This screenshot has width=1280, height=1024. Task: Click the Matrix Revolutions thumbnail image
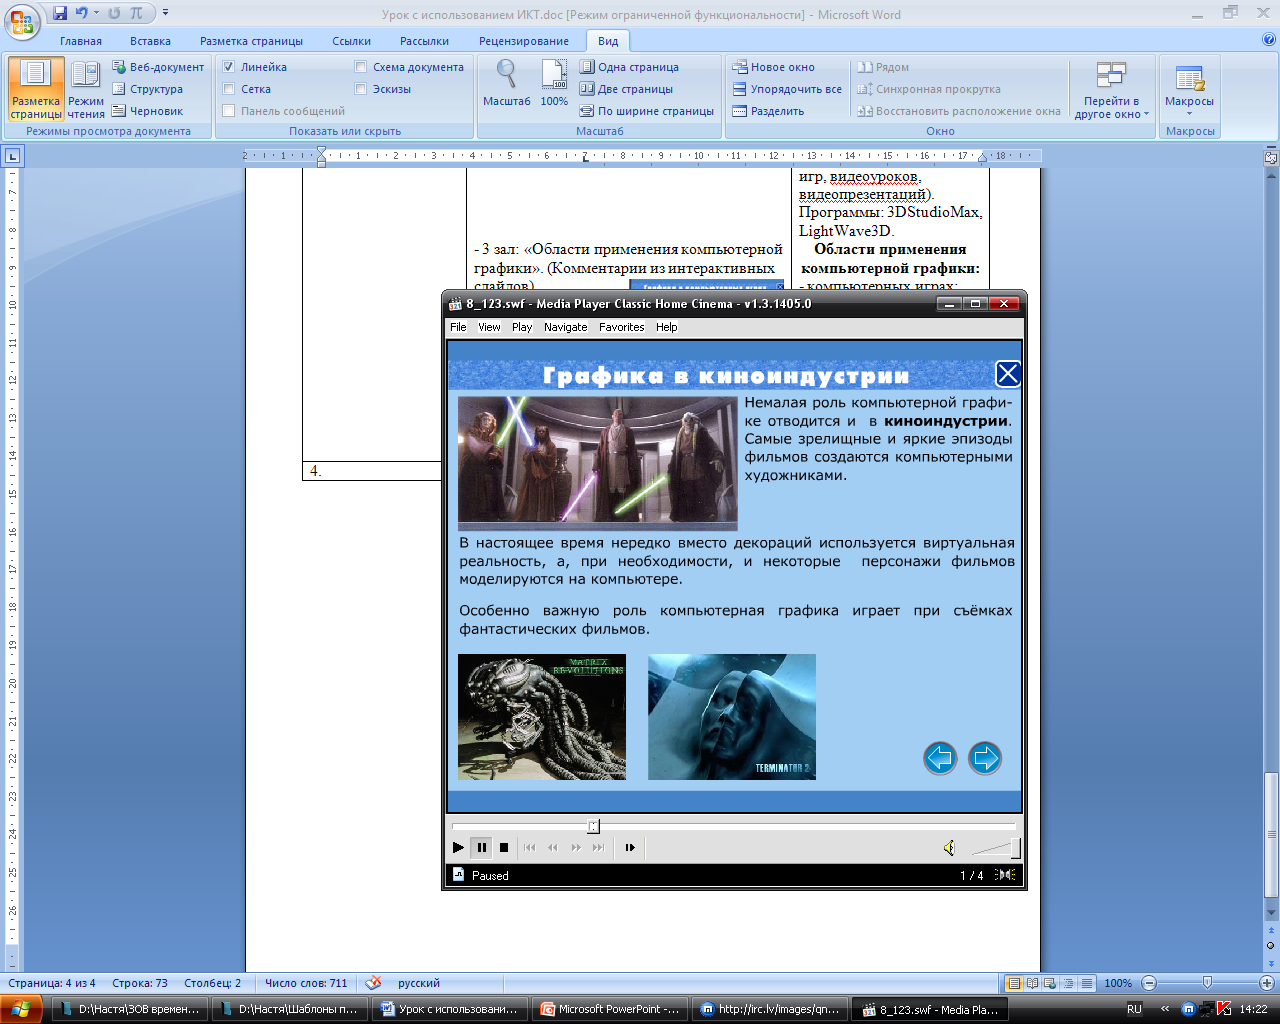click(542, 717)
